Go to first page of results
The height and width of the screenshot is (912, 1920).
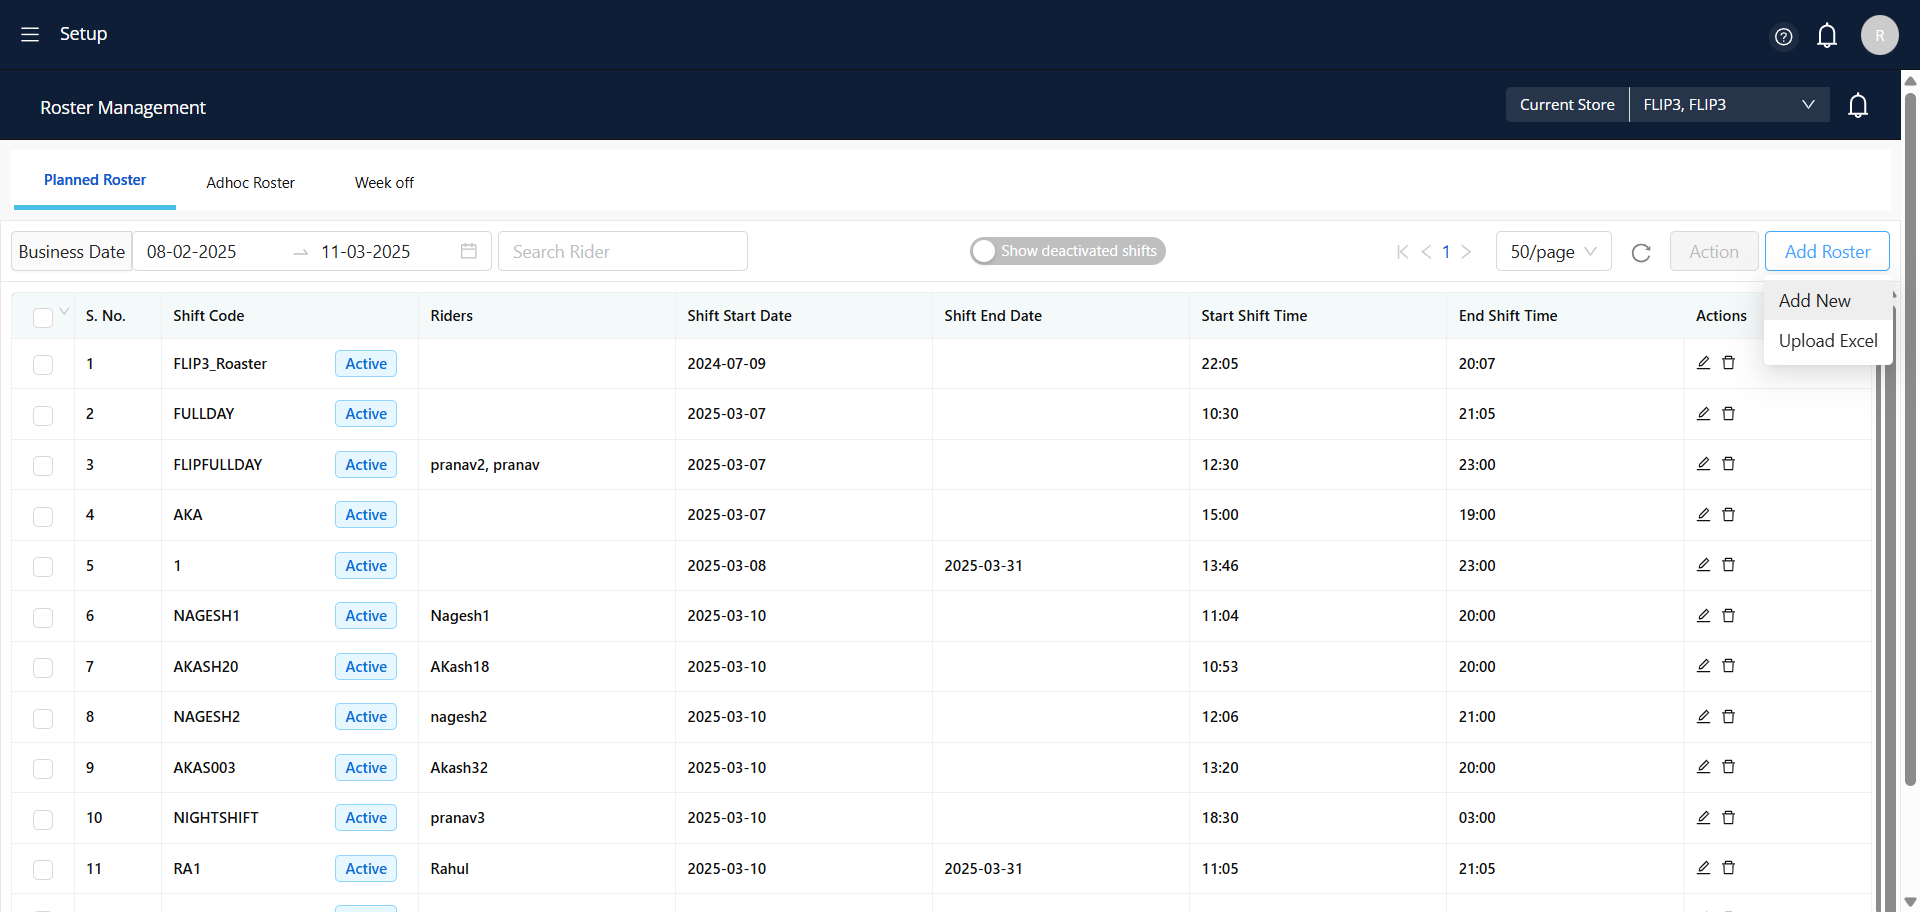tap(1402, 252)
